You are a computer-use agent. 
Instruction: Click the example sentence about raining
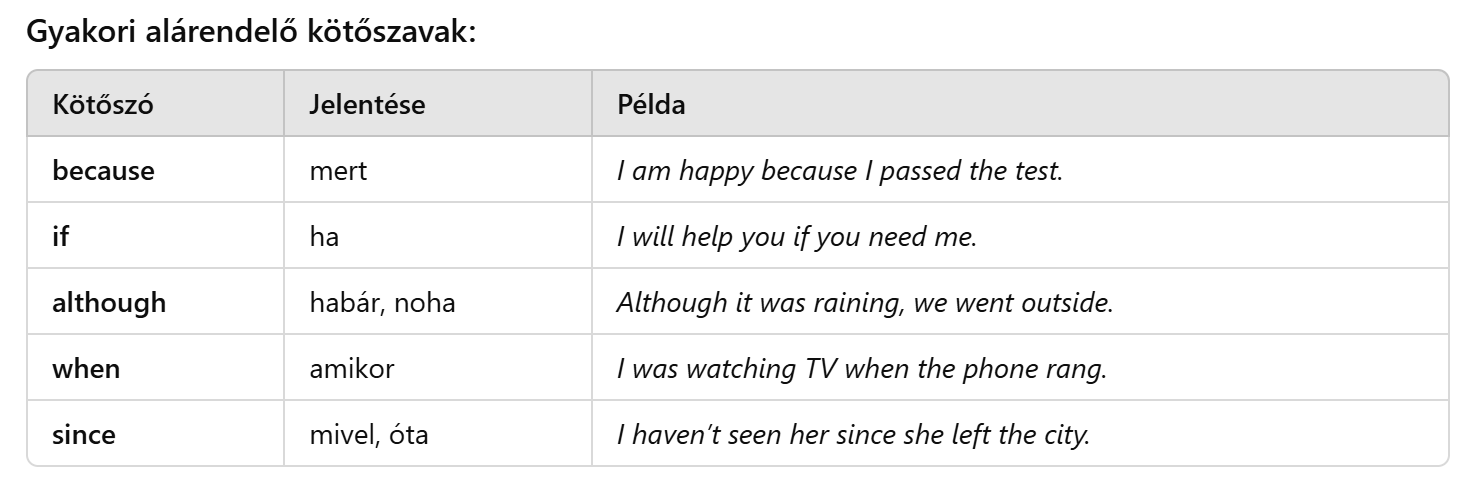pos(864,303)
